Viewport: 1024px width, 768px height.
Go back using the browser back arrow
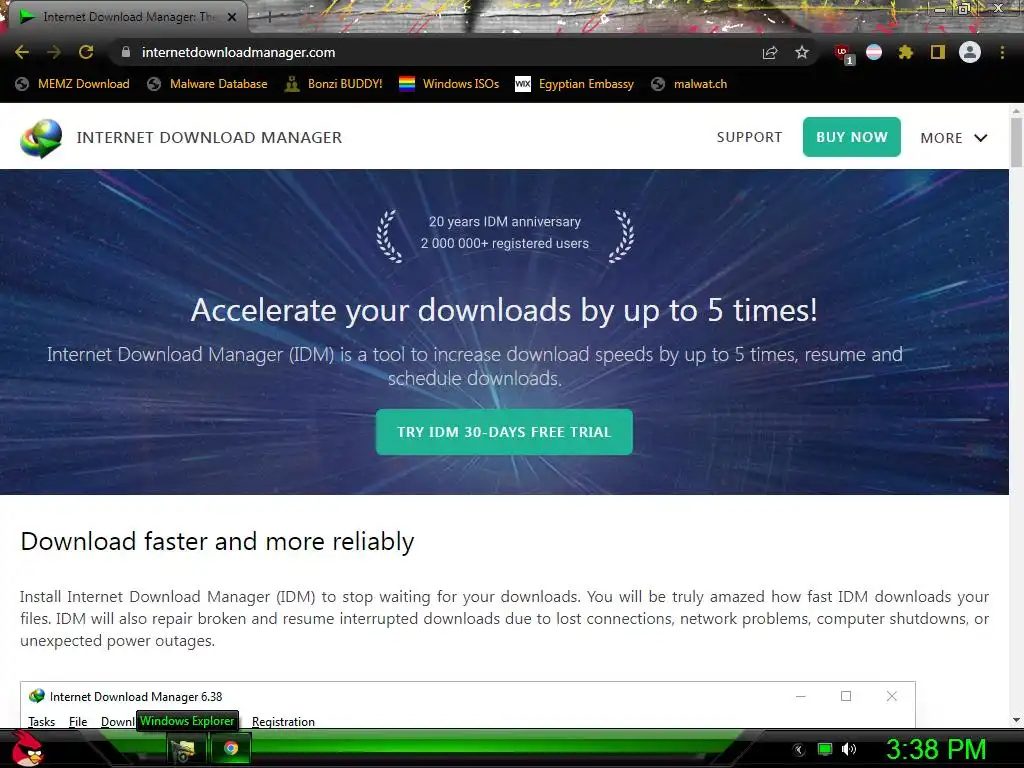point(22,52)
